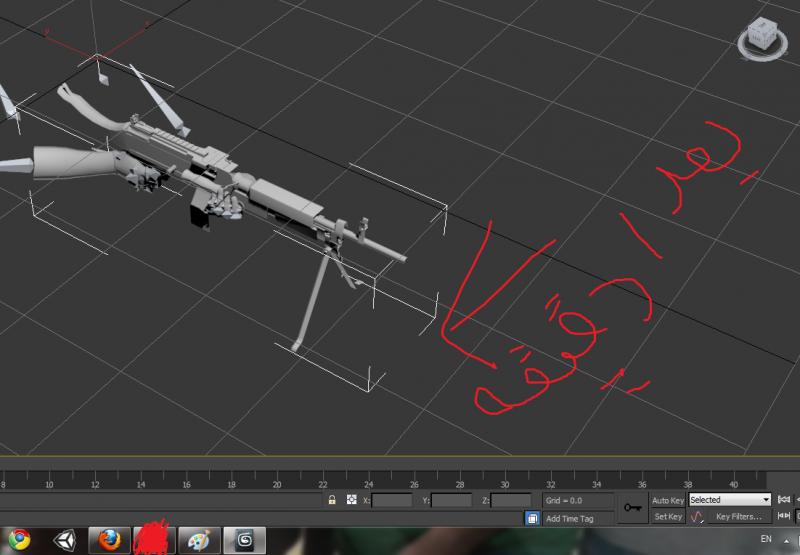Click the EN language indicator in tray

(766, 539)
